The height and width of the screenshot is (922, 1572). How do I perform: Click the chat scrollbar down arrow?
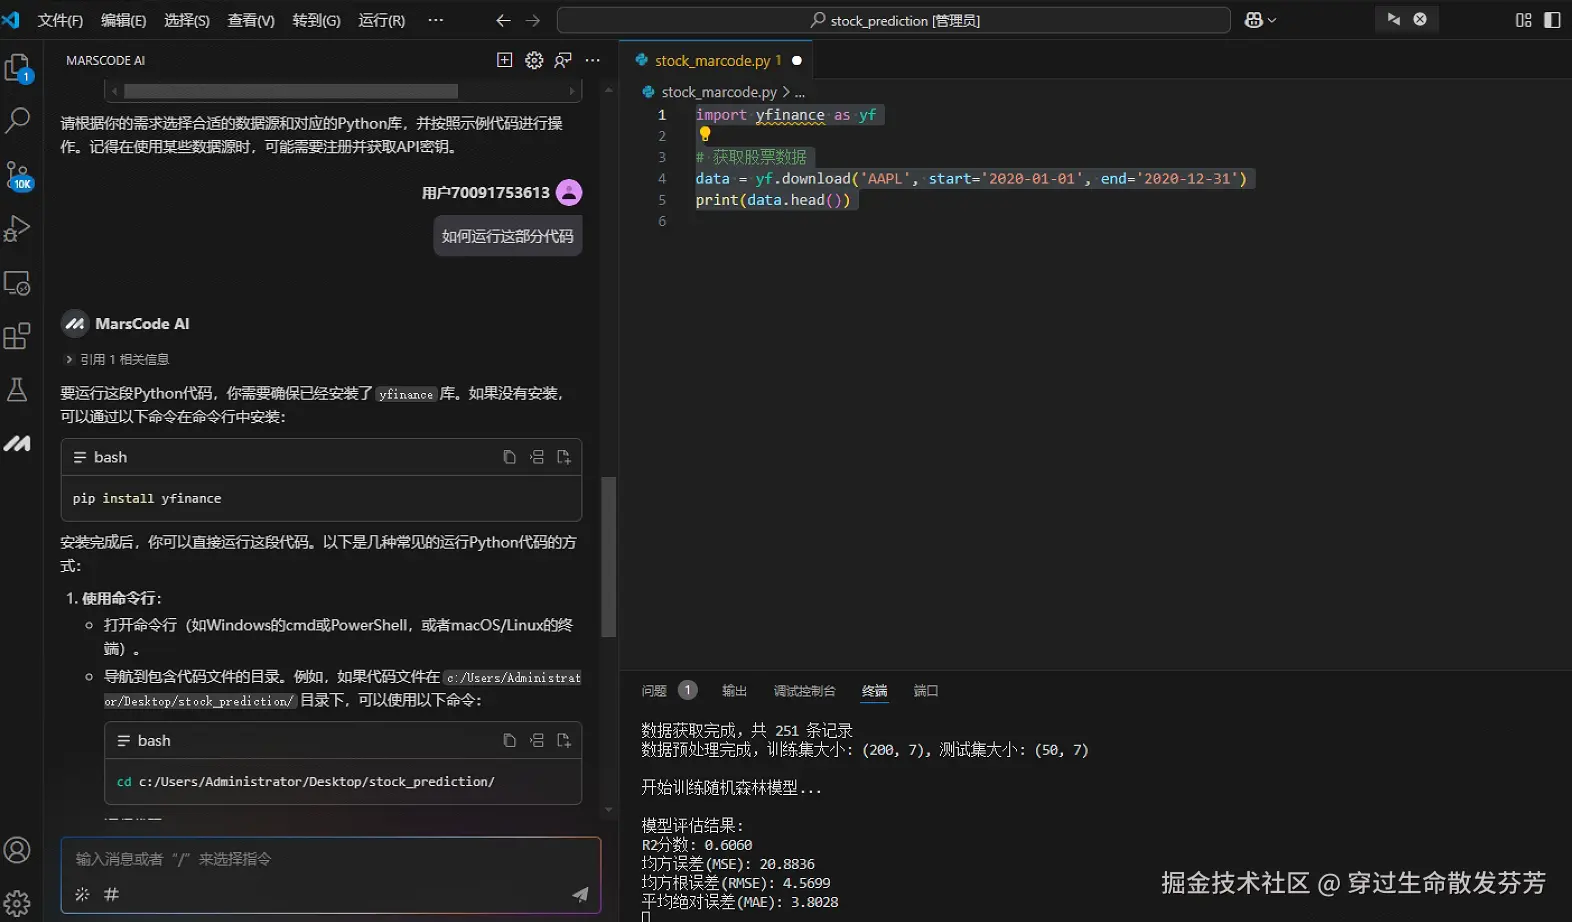608,810
